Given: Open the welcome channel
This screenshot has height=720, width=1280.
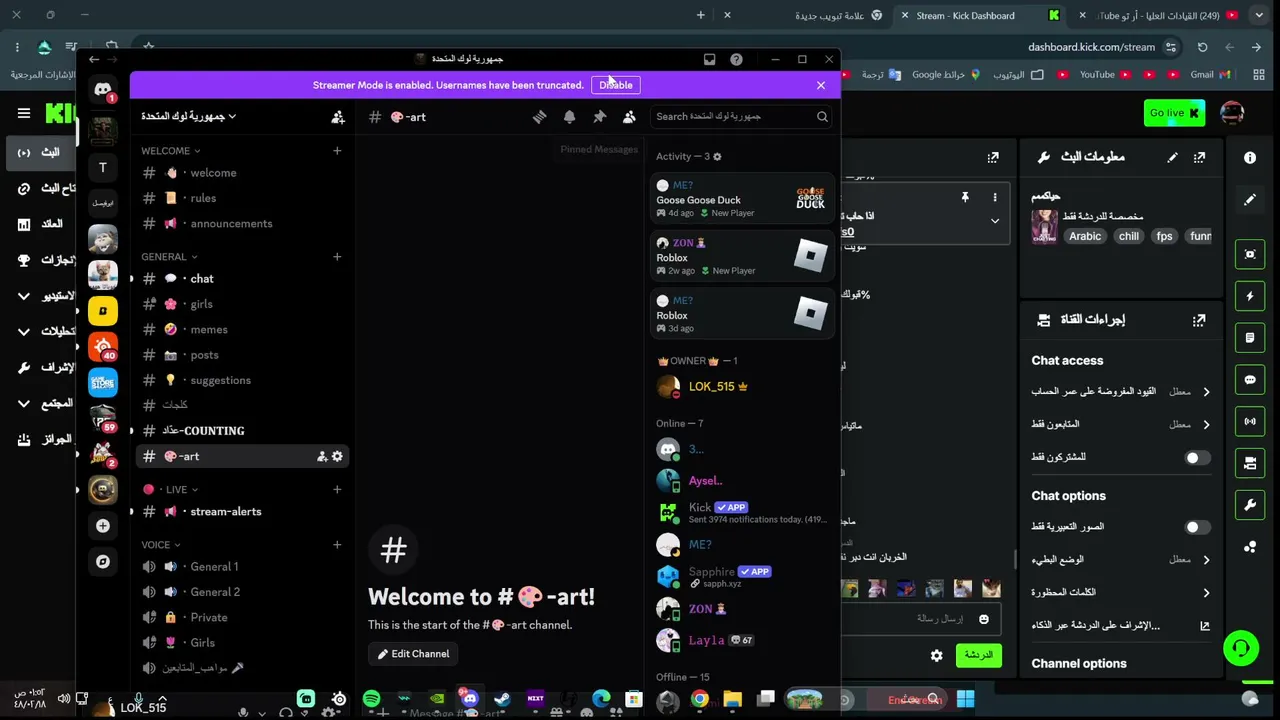Looking at the screenshot, I should click(240, 173).
